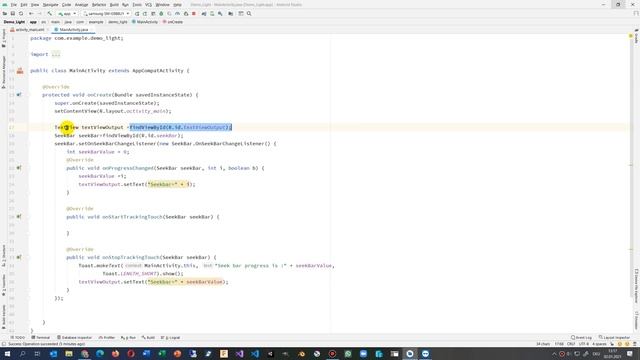Open purple Visual Studio from the taskbar
The height and width of the screenshot is (360, 640).
(239, 354)
